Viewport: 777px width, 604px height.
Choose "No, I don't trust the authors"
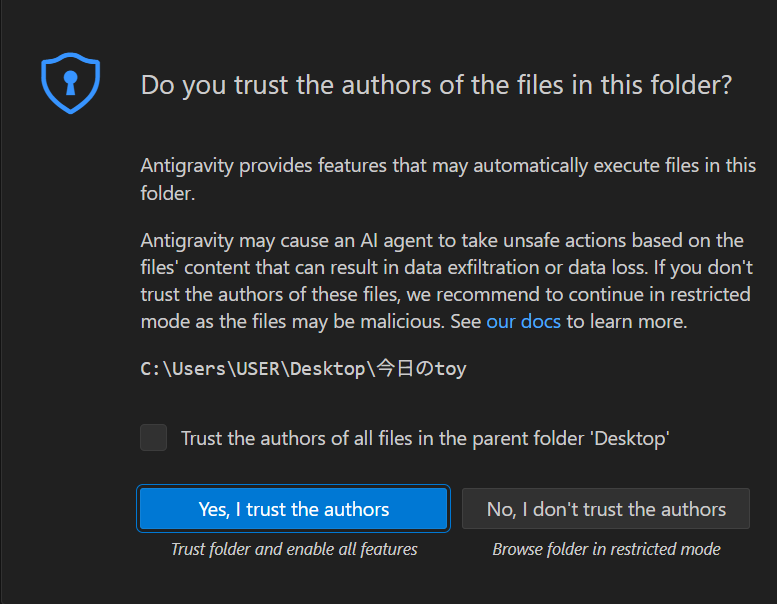point(606,509)
